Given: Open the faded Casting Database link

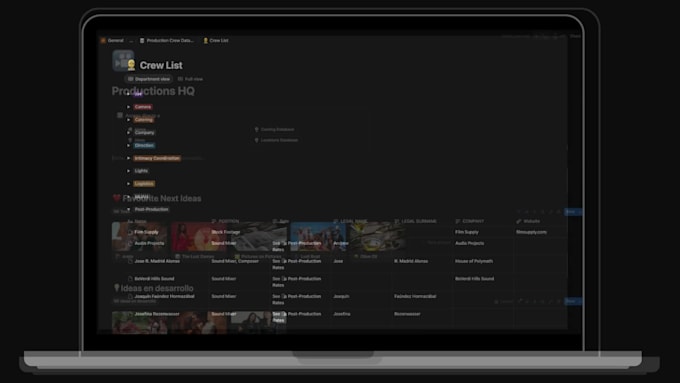Looking at the screenshot, I should click(274, 129).
